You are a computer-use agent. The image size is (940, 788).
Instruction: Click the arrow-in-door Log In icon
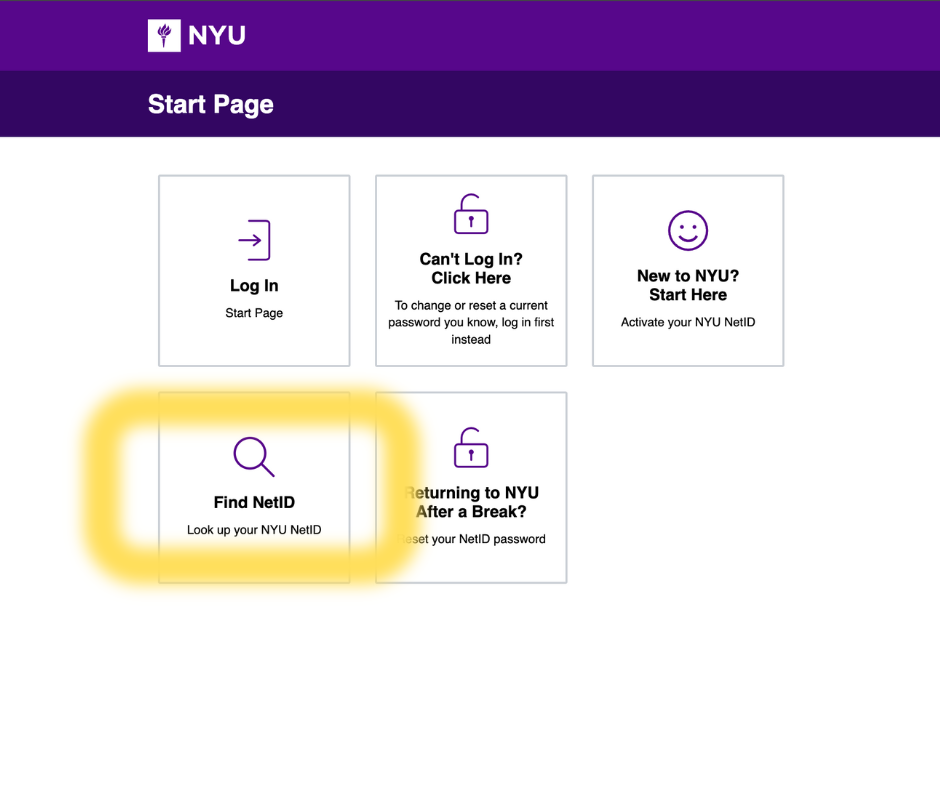coord(254,240)
